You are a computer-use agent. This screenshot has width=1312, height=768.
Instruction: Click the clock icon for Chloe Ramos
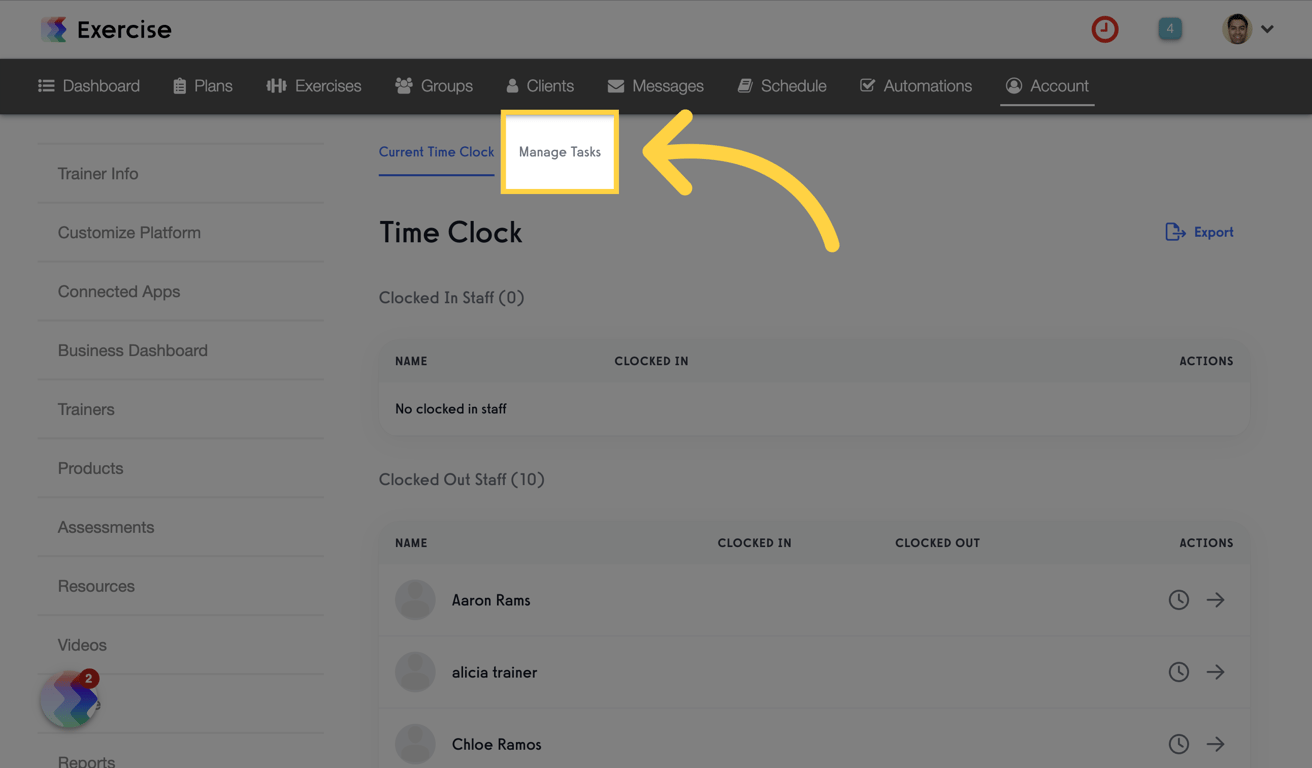point(1179,744)
